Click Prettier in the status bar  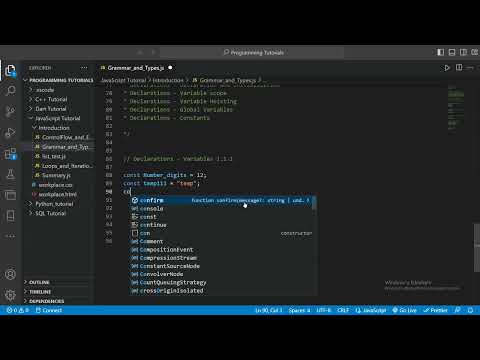[x=435, y=310]
